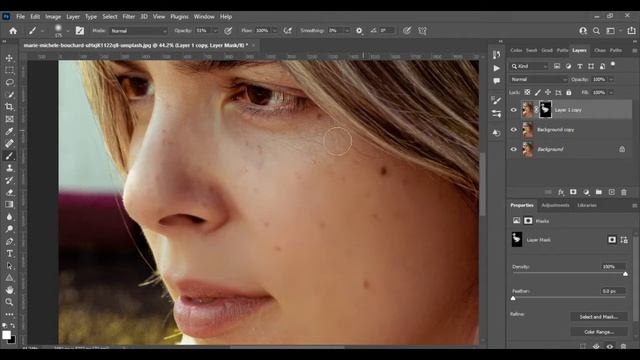This screenshot has width=640, height=360.
Task: Open brush blending Mode dropdown
Action: (x=139, y=31)
